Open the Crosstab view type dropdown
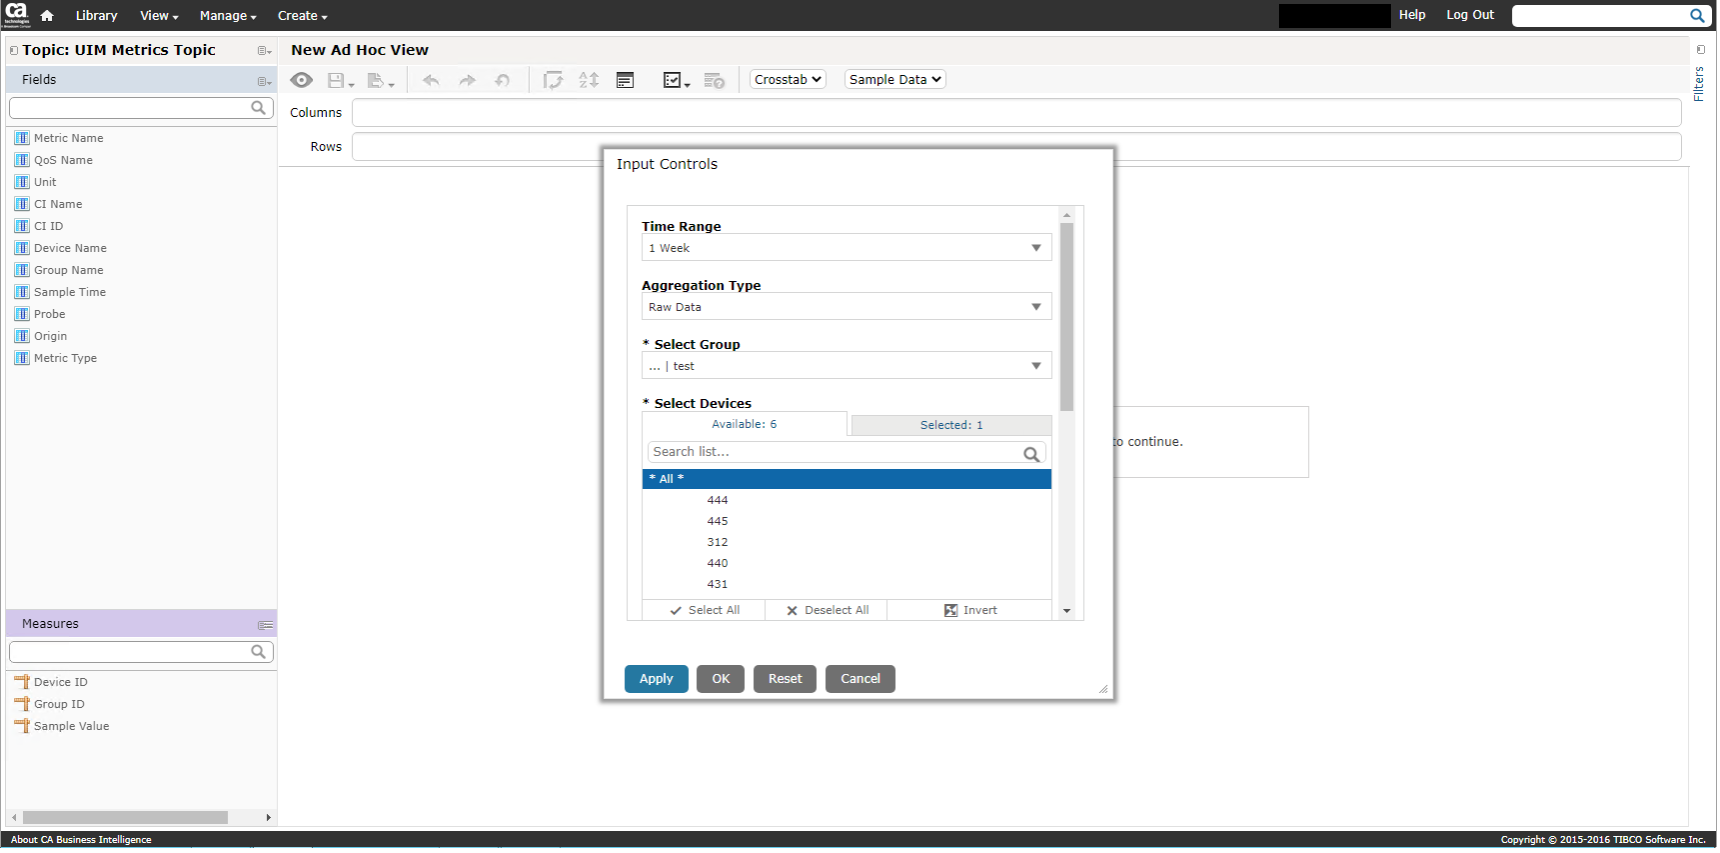This screenshot has width=1720, height=853. click(x=787, y=80)
